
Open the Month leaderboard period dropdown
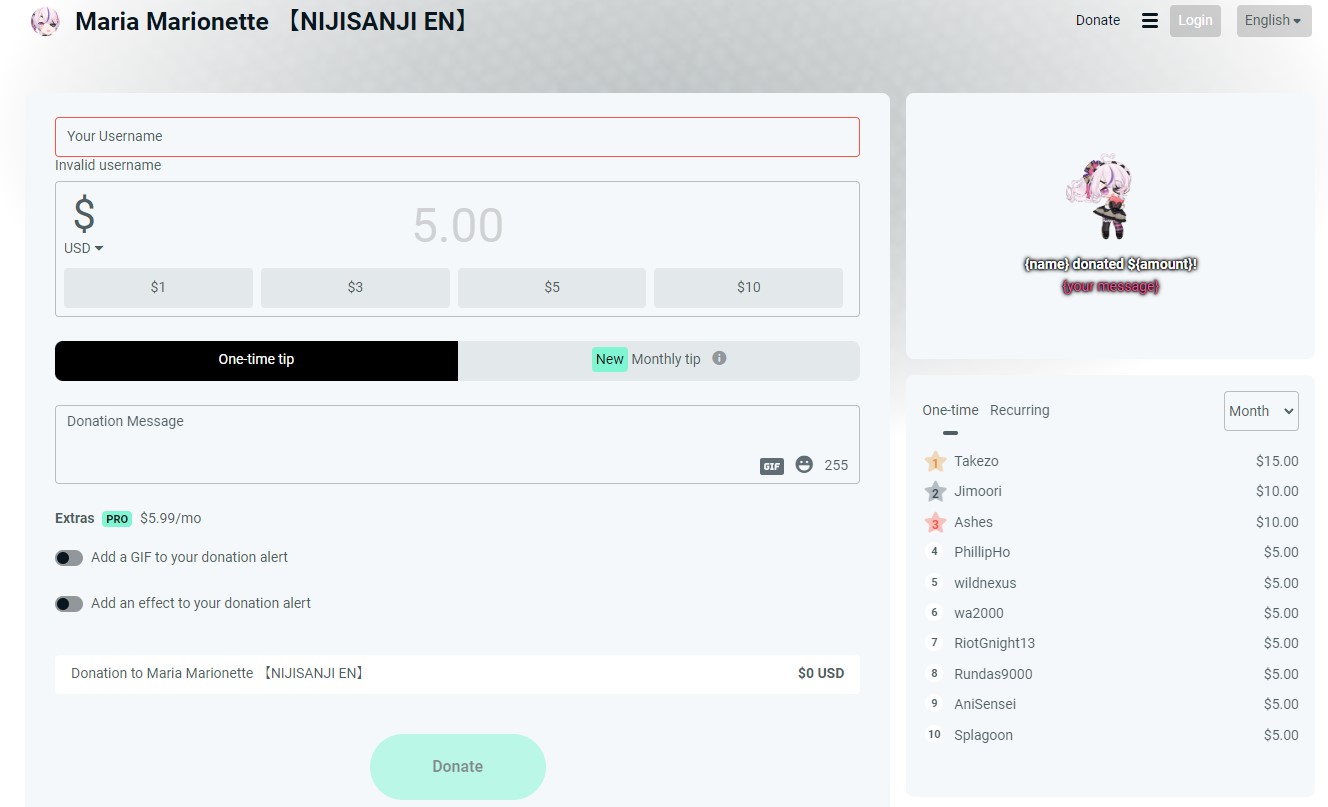pos(1261,411)
